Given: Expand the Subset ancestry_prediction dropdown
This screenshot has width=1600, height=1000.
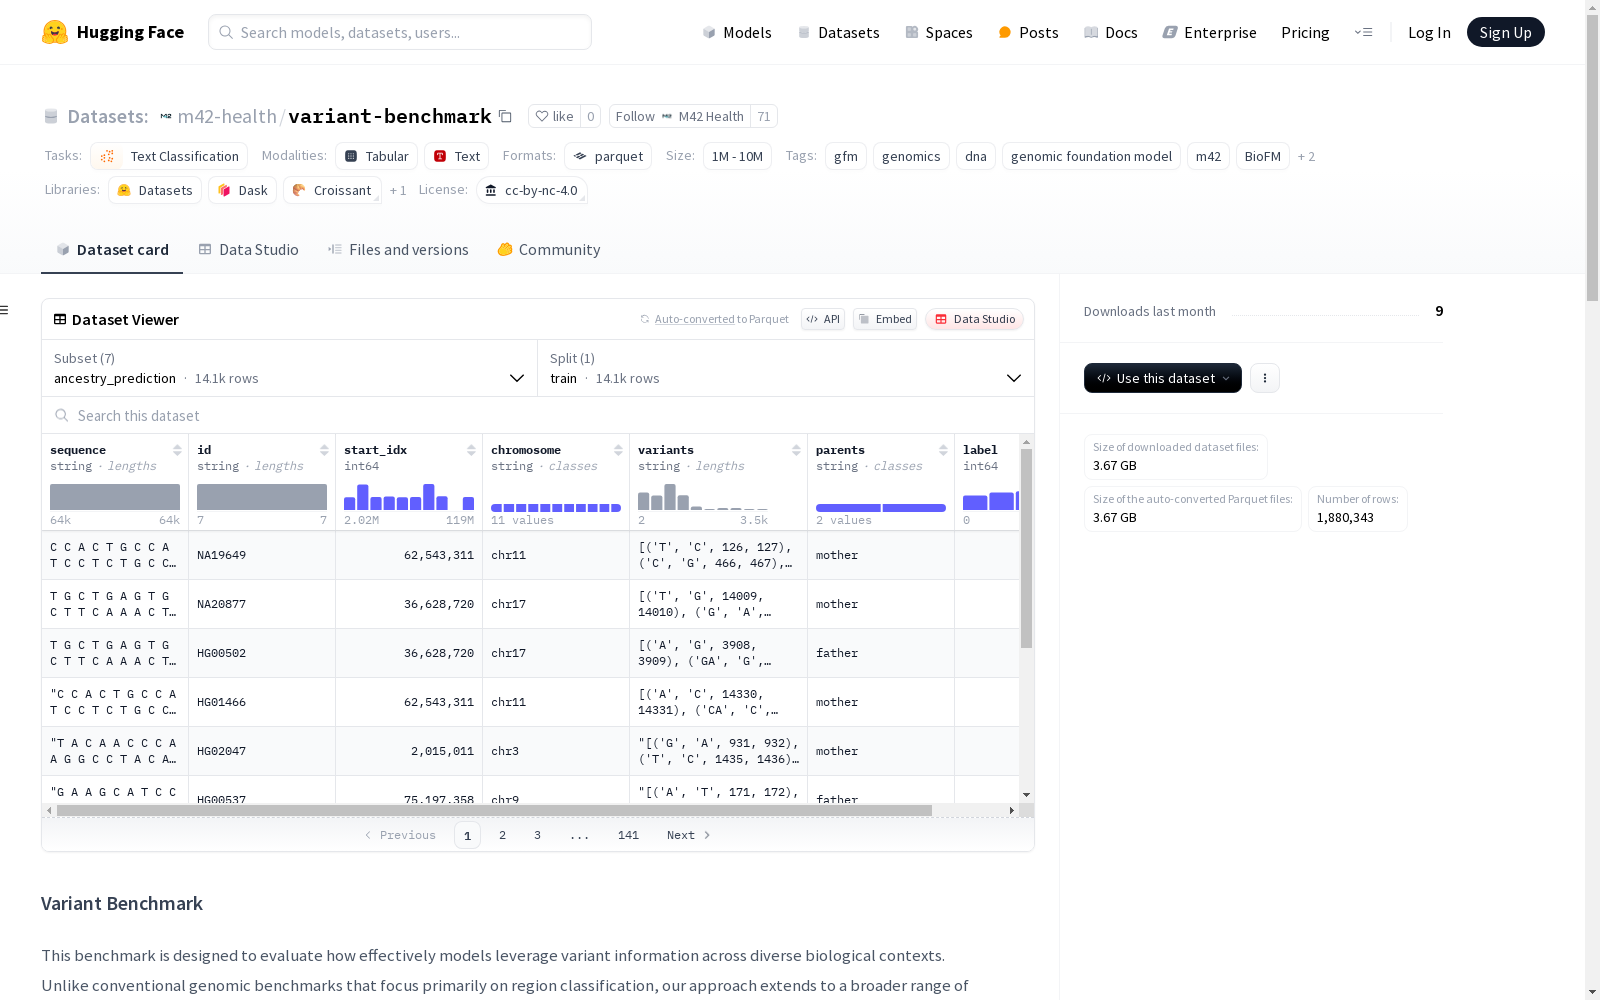Looking at the screenshot, I should [289, 368].
